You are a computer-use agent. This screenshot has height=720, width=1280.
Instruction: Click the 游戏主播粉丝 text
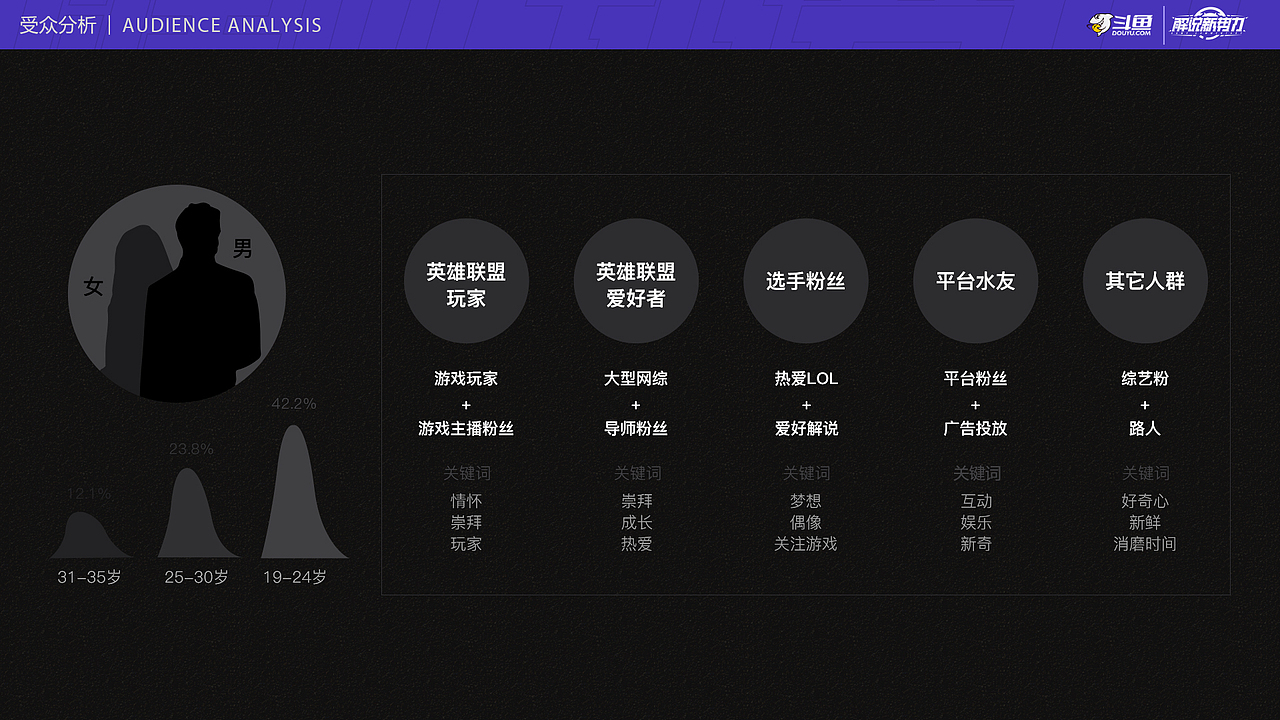coord(466,428)
